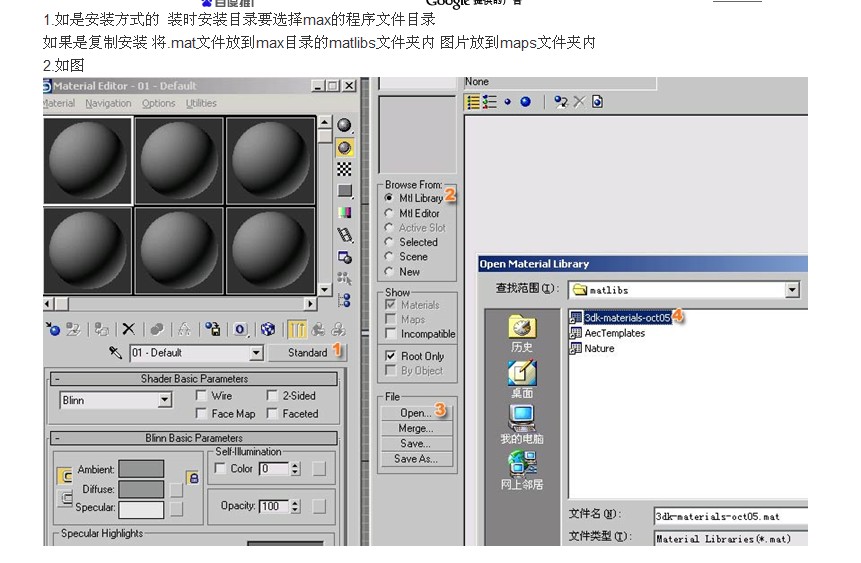Click the Merge... file button
Viewport: 861px width, 563px height.
pyautogui.click(x=416, y=428)
